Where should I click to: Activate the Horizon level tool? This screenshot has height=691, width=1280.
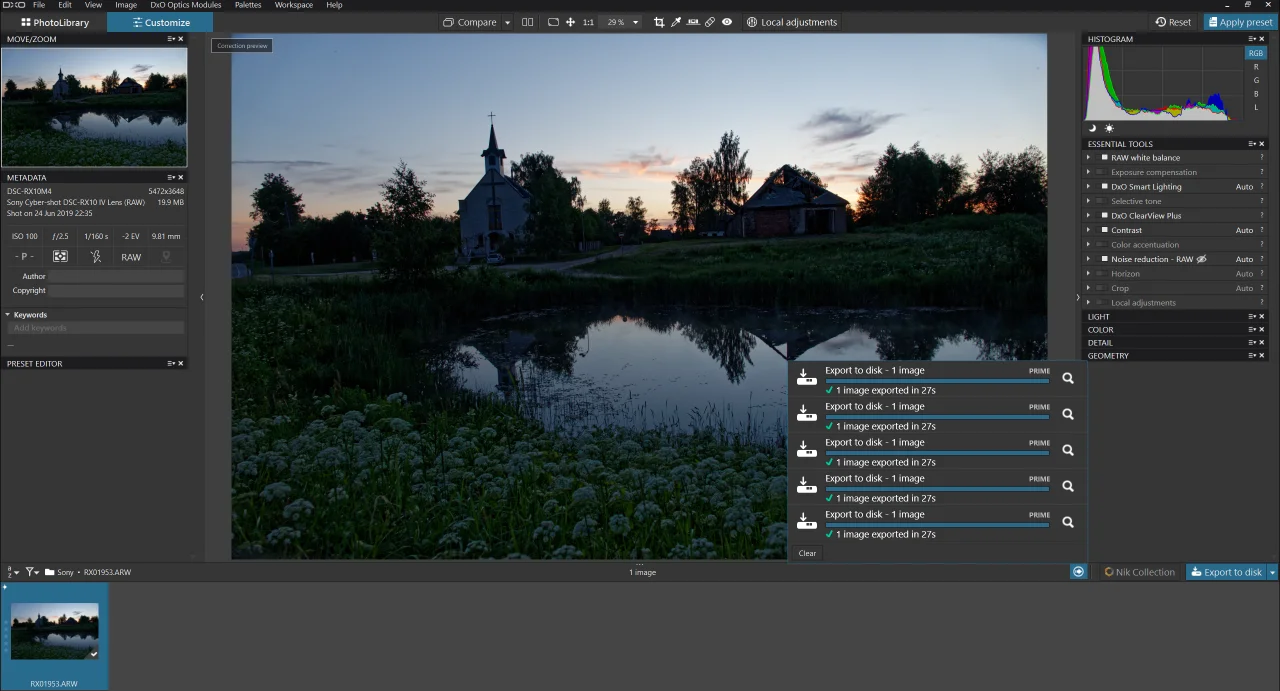[693, 22]
